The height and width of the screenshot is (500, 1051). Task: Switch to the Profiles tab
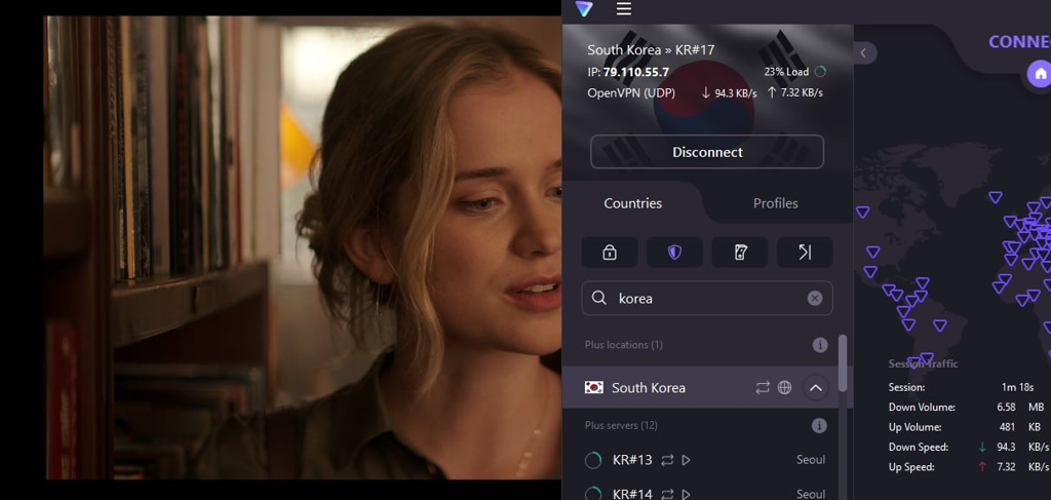(775, 203)
